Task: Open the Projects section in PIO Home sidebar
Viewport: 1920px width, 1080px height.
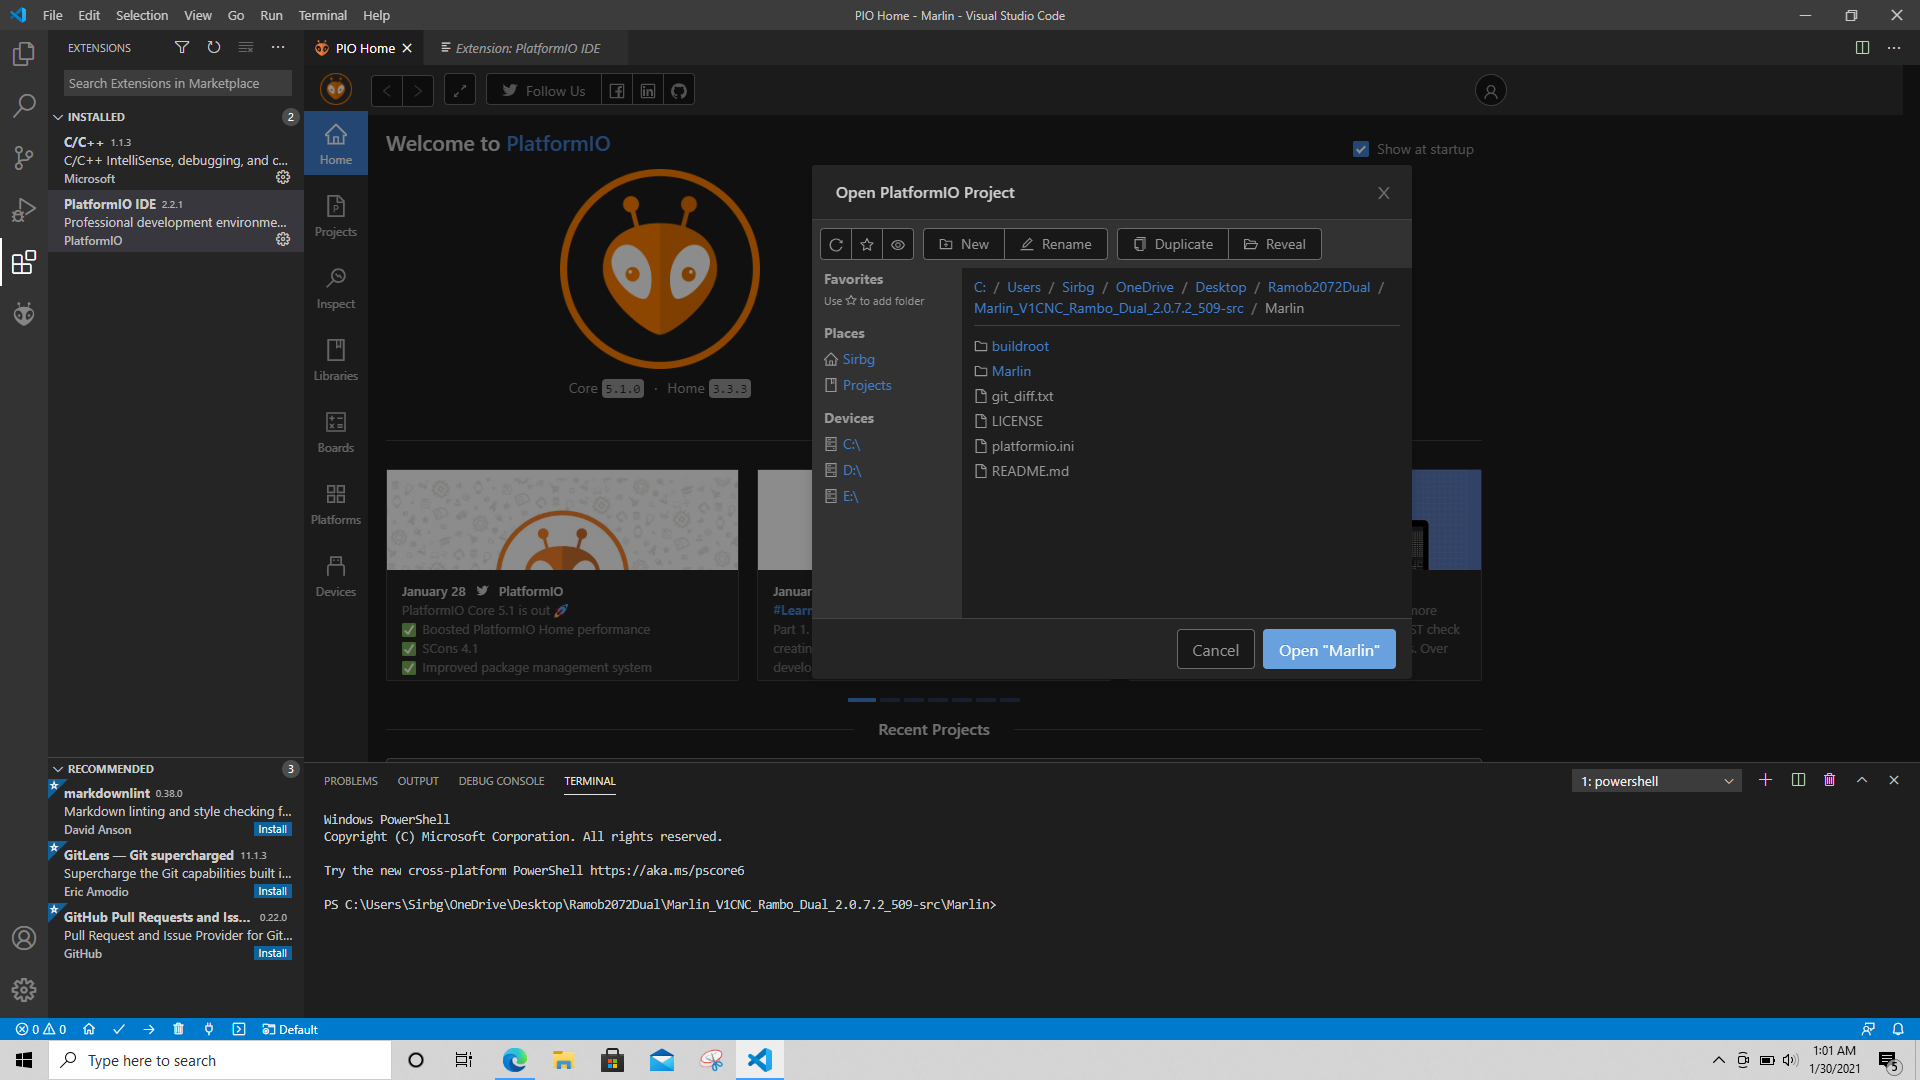Action: click(336, 216)
